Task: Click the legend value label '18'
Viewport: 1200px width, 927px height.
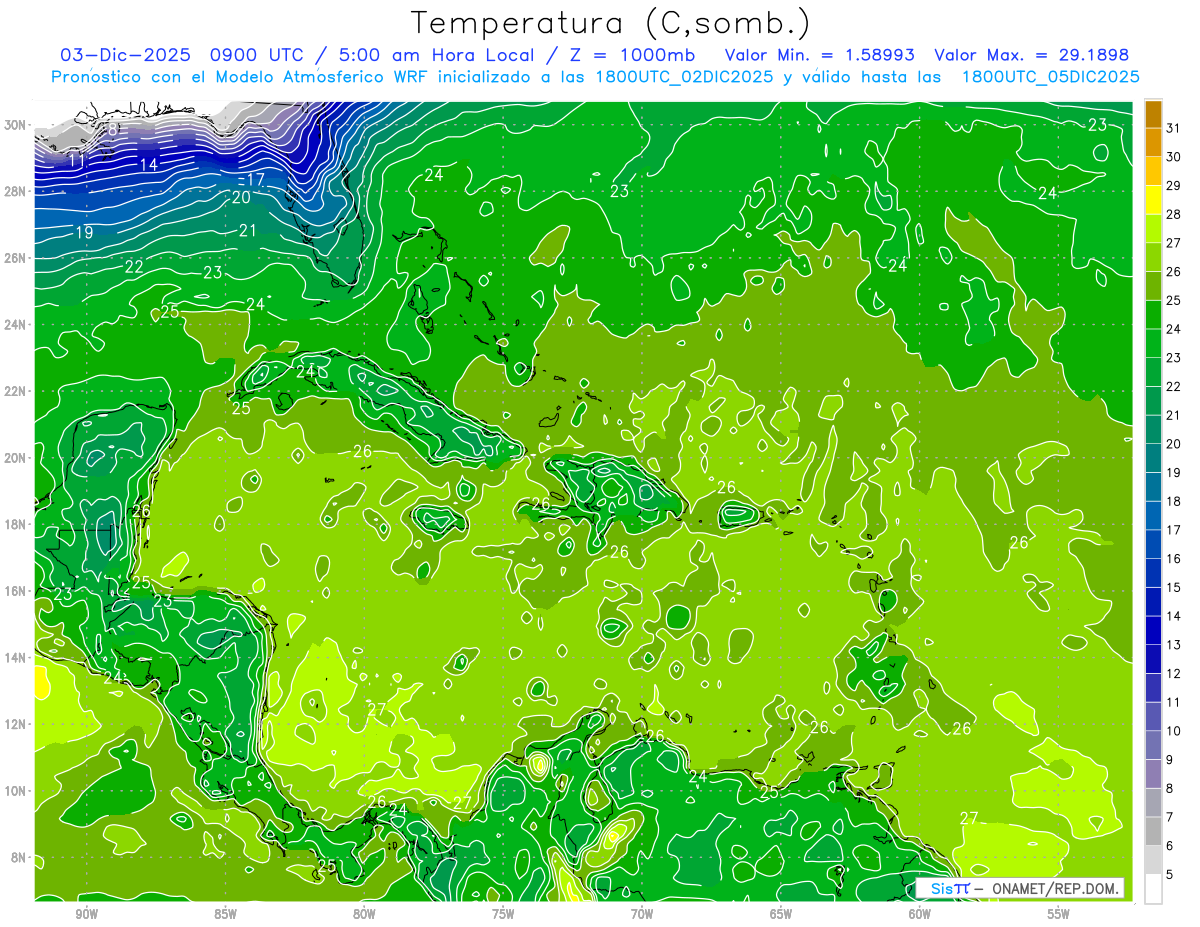Action: point(1174,502)
